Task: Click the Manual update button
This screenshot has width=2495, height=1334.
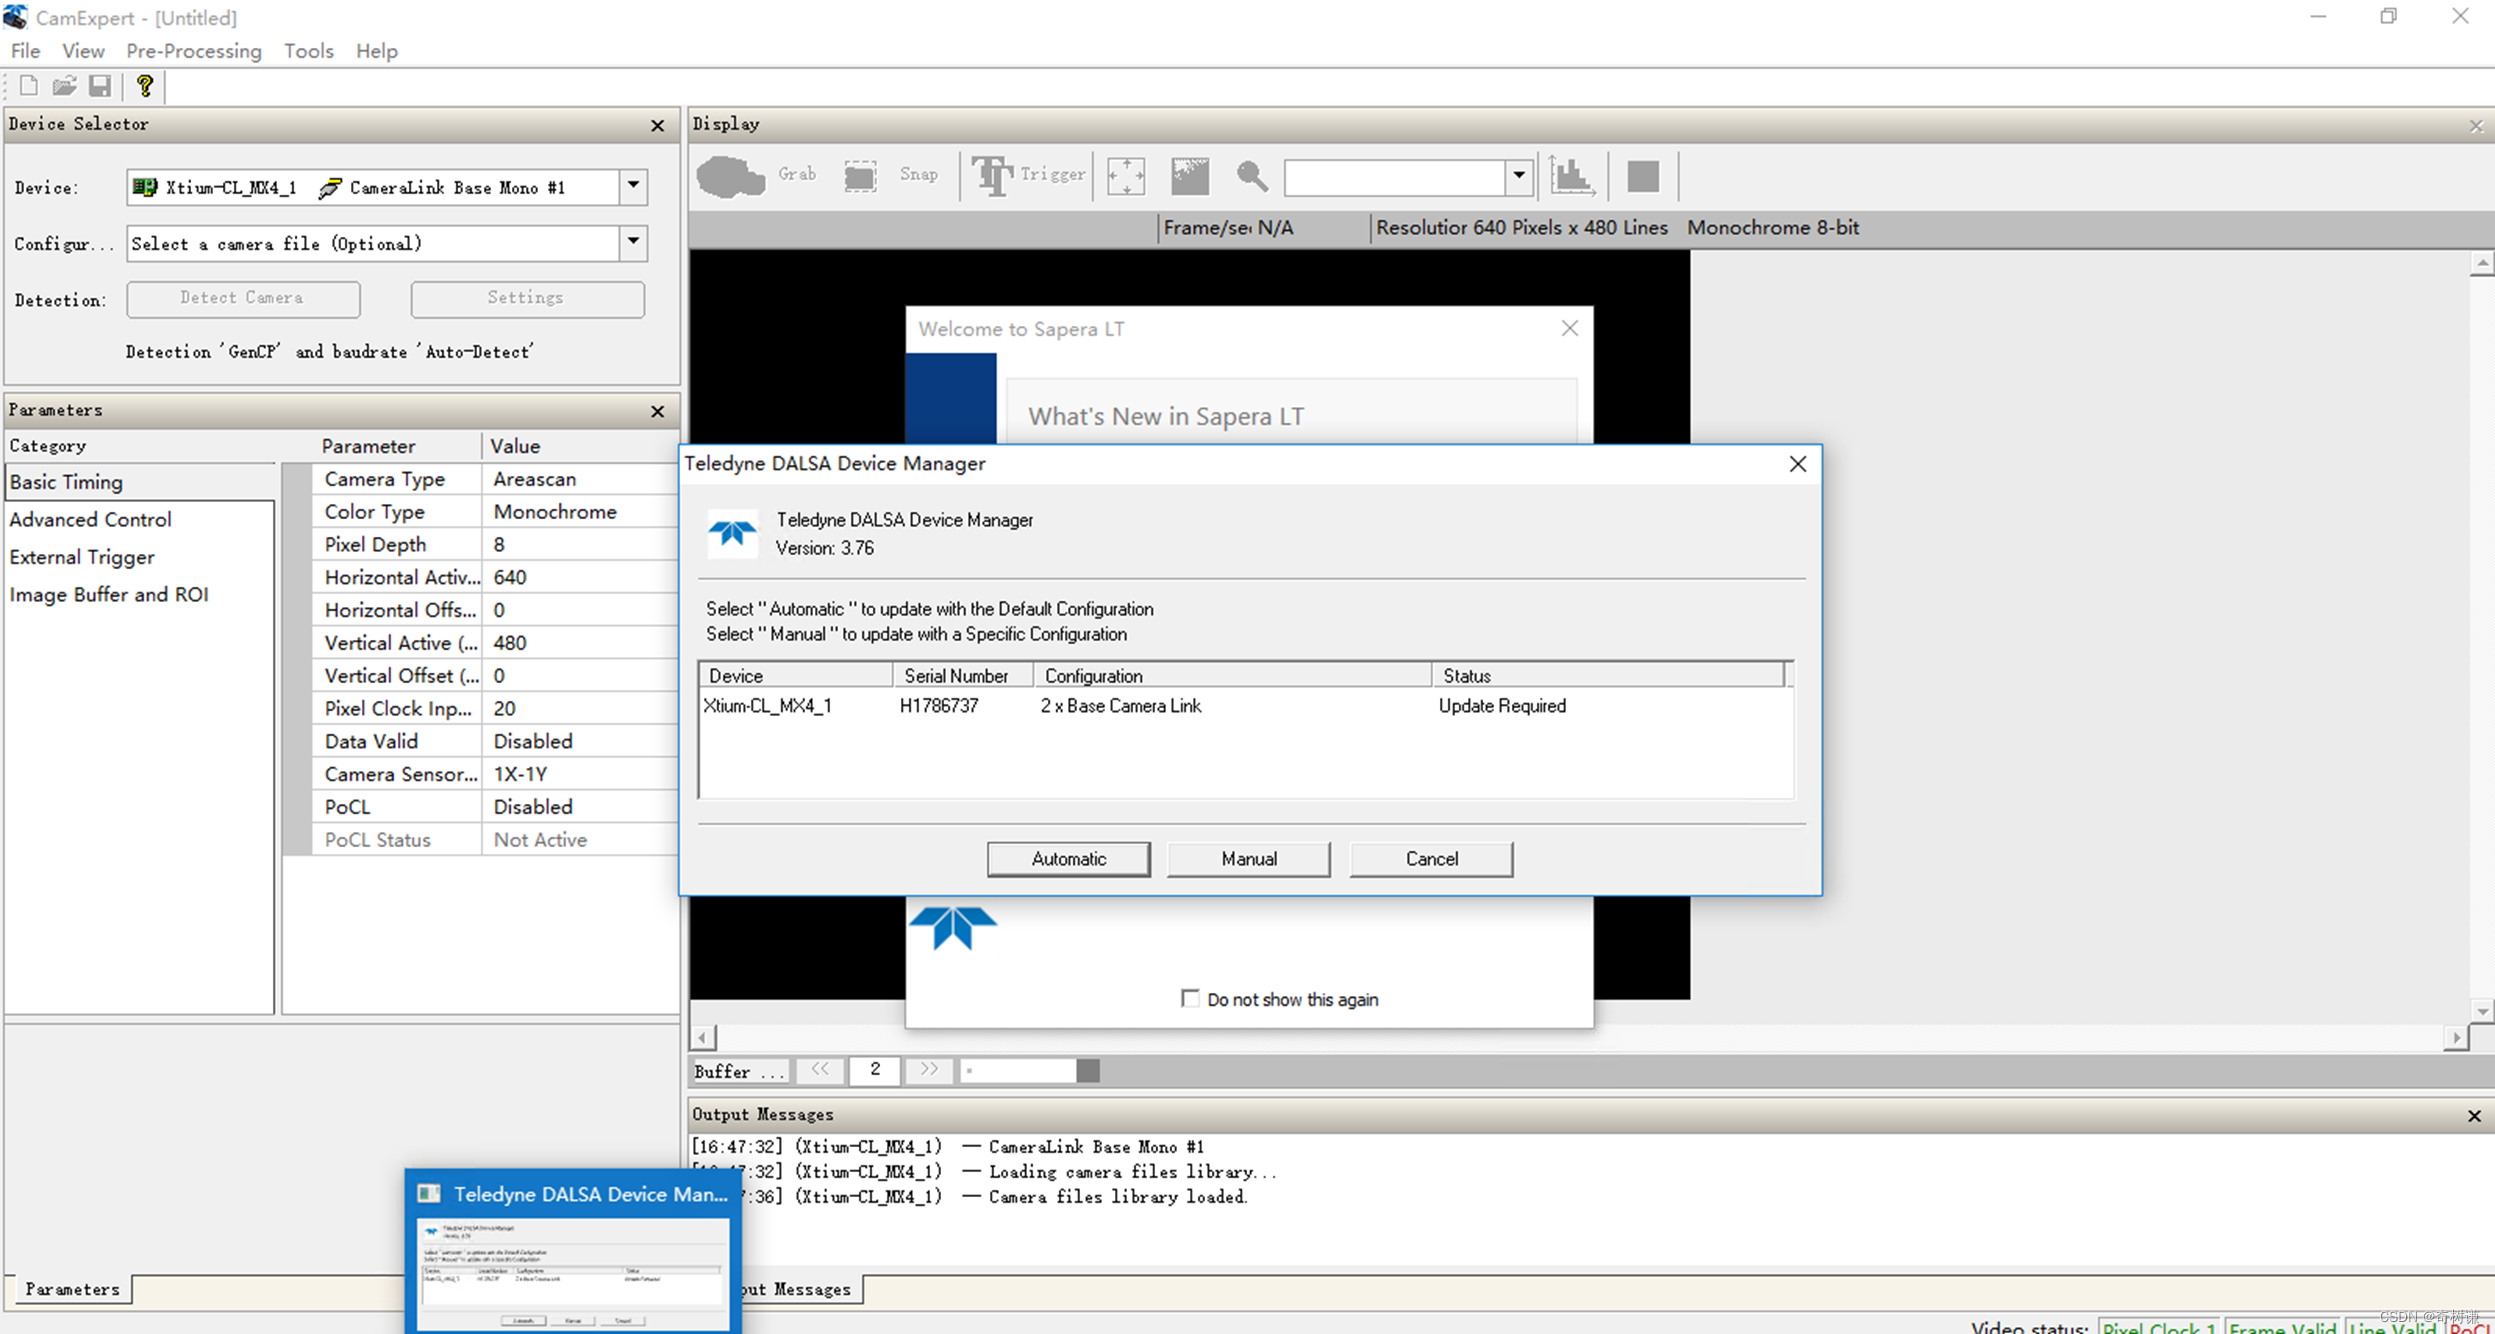Action: 1248,858
